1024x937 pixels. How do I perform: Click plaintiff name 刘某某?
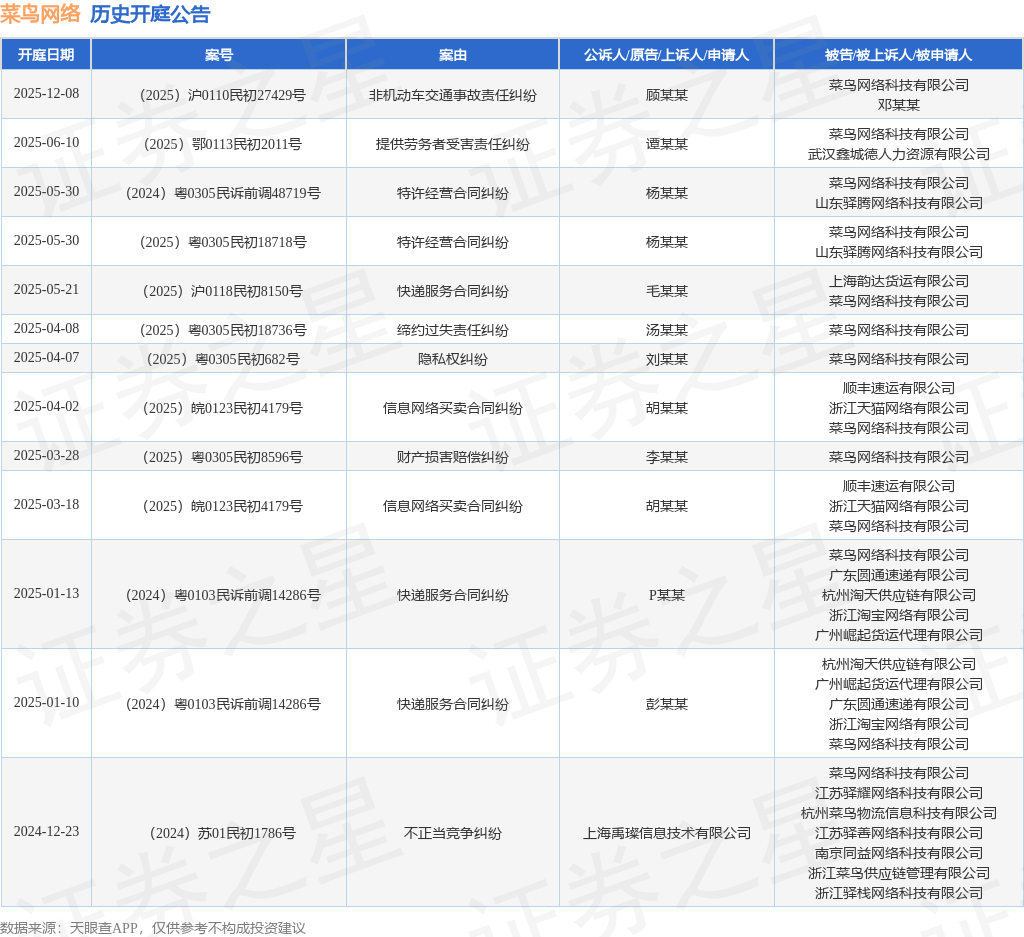667,359
